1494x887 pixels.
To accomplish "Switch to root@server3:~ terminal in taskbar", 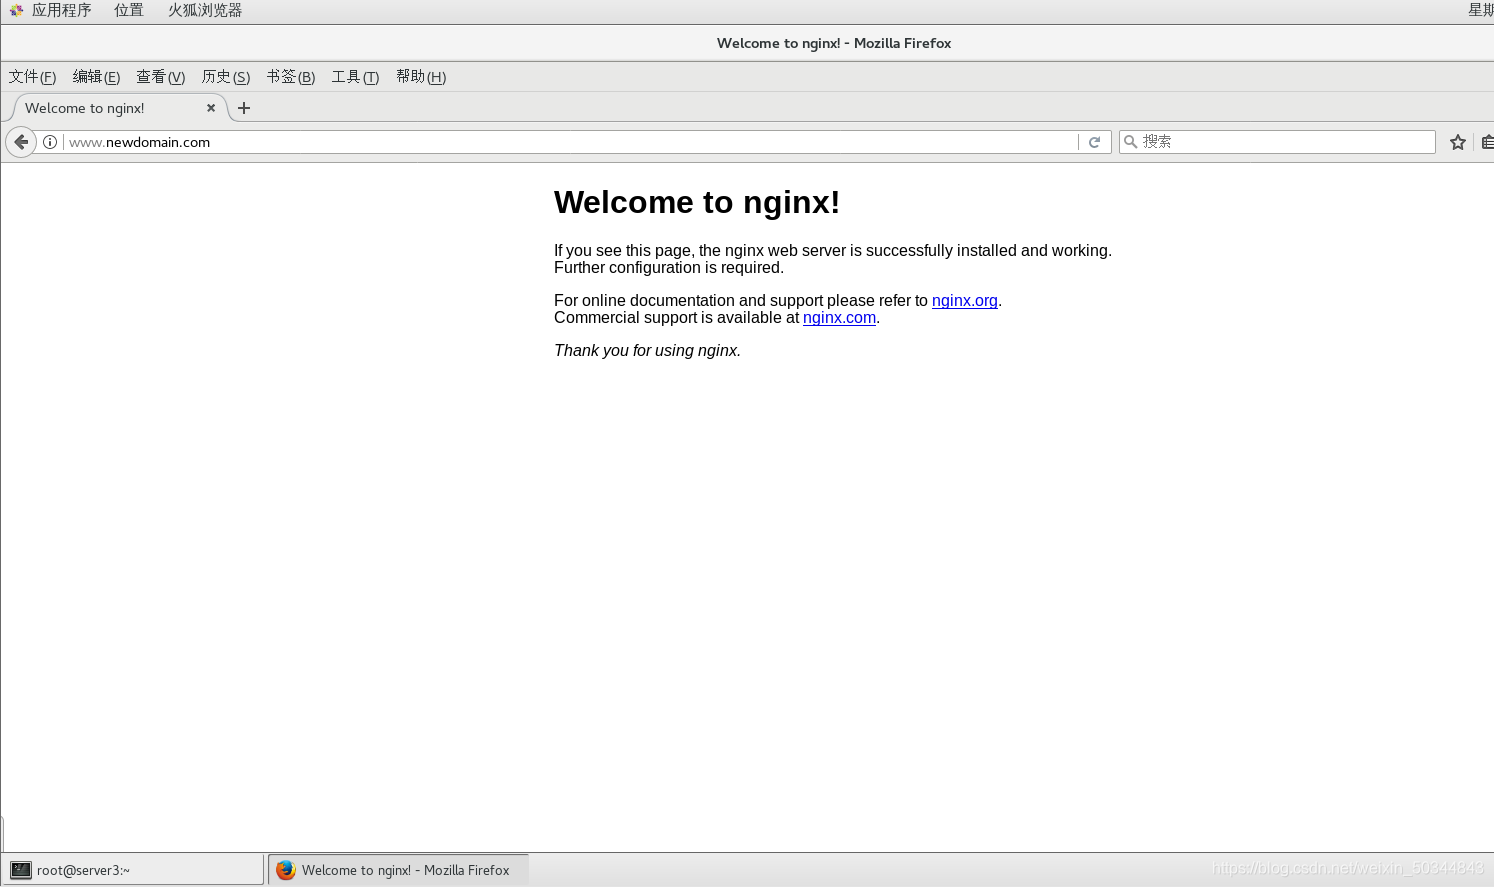I will click(133, 870).
